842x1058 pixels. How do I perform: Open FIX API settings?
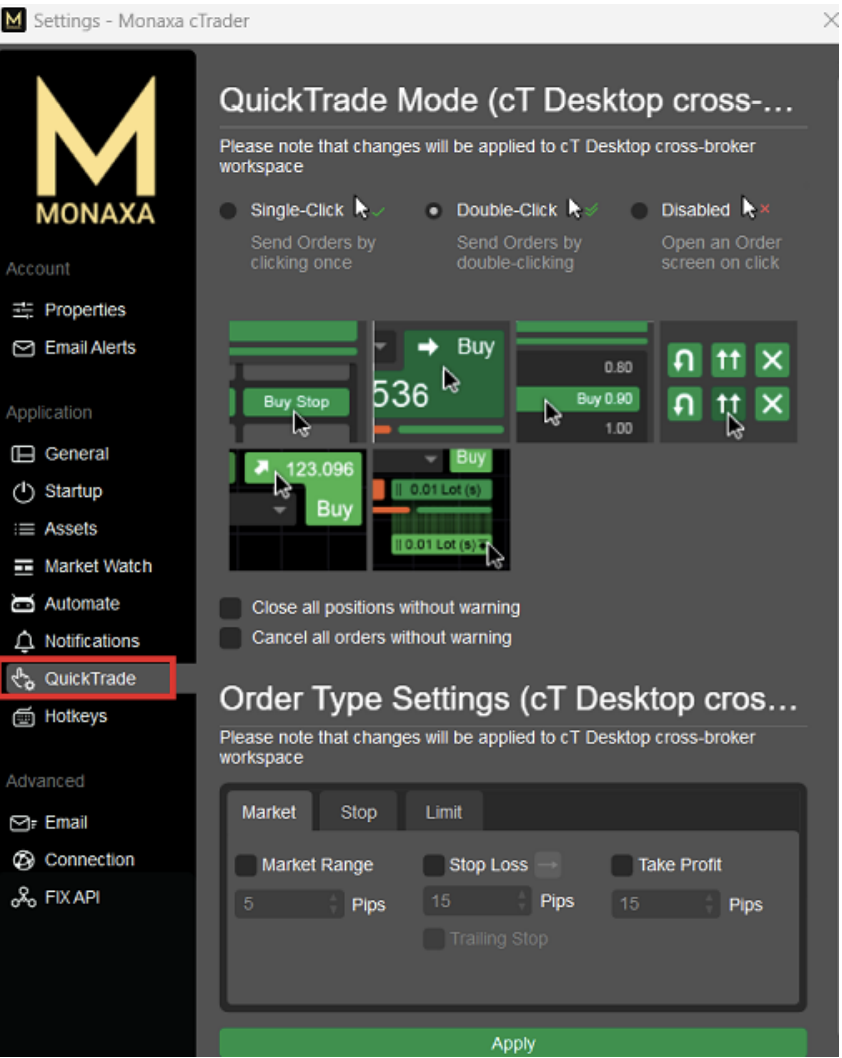coord(72,897)
